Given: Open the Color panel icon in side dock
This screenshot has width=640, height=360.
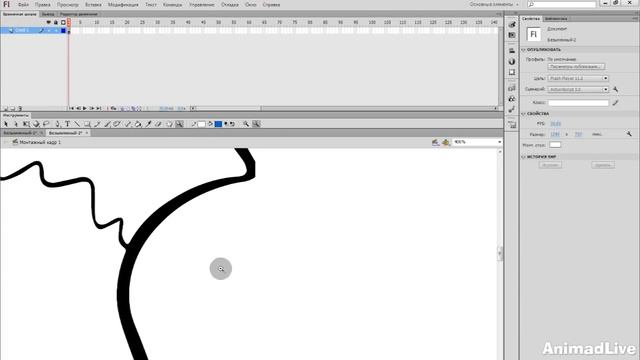Looking at the screenshot, I should point(512,24).
